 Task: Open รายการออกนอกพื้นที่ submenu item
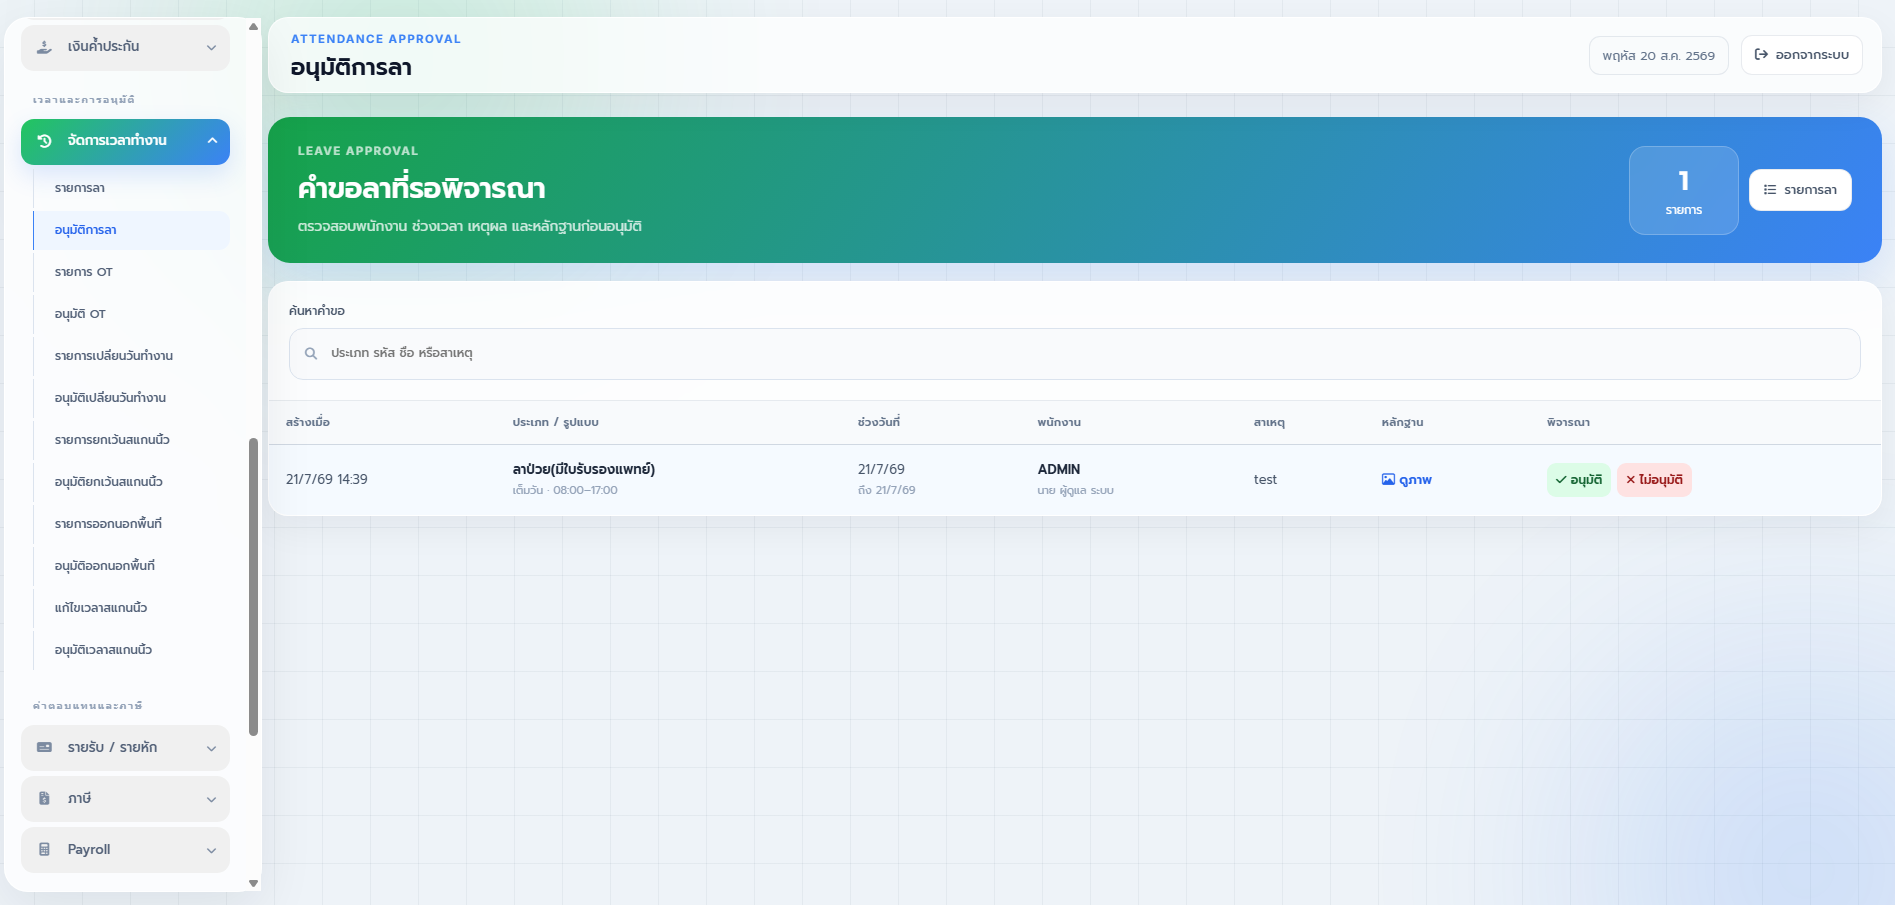tap(132, 524)
